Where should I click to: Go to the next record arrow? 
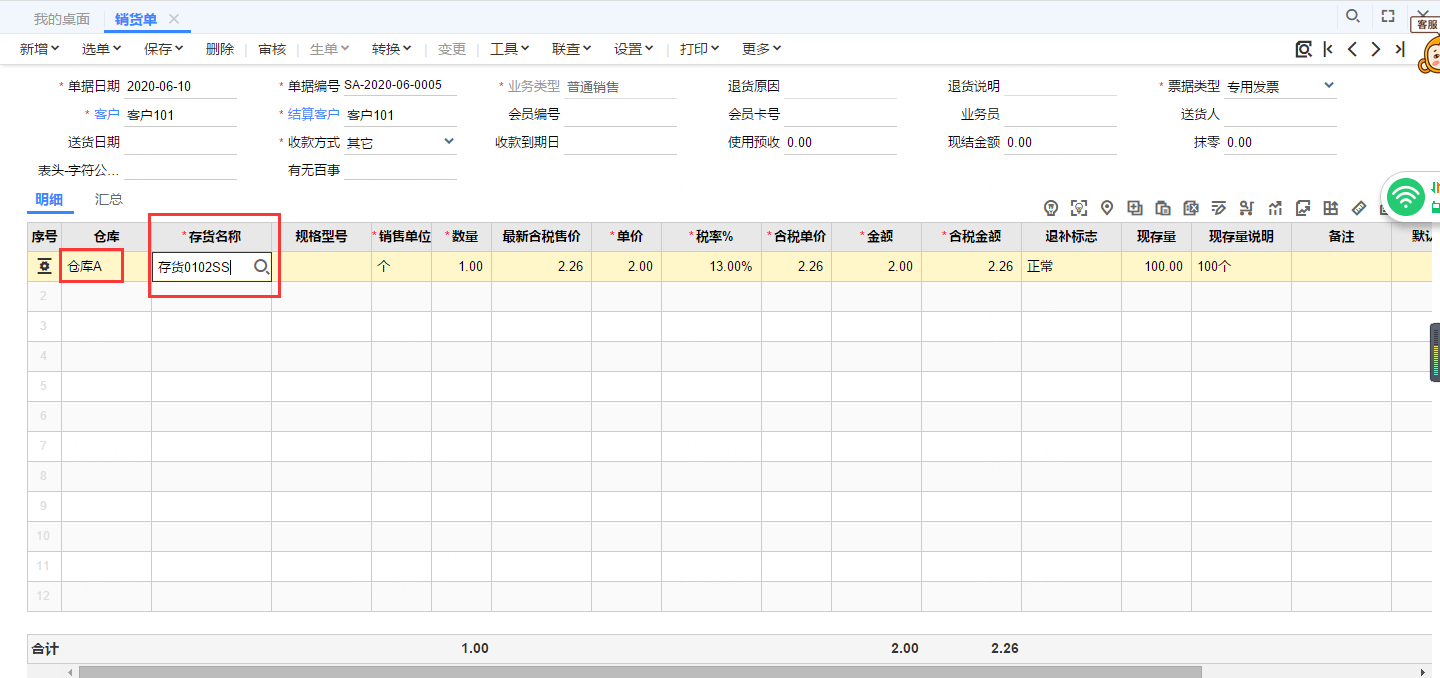point(1376,49)
